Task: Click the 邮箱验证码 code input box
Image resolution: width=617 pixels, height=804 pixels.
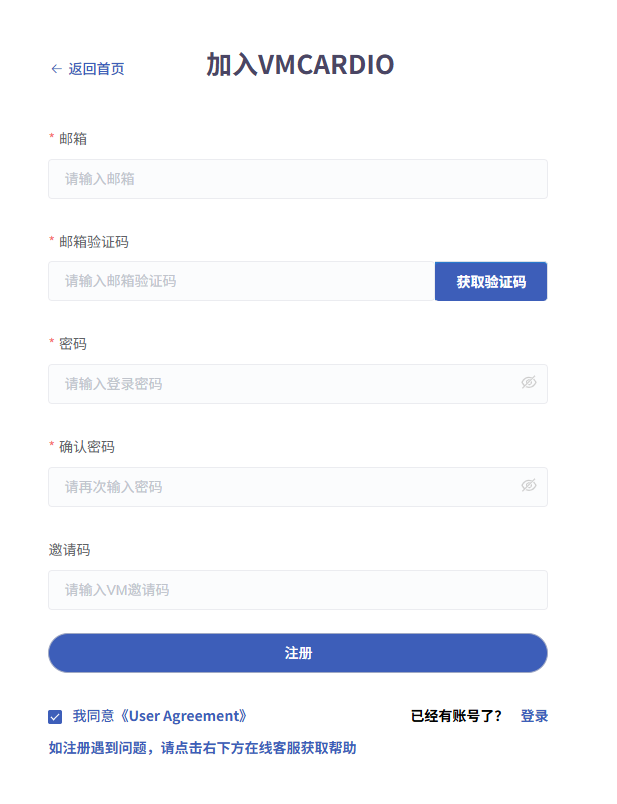Action: (x=240, y=281)
